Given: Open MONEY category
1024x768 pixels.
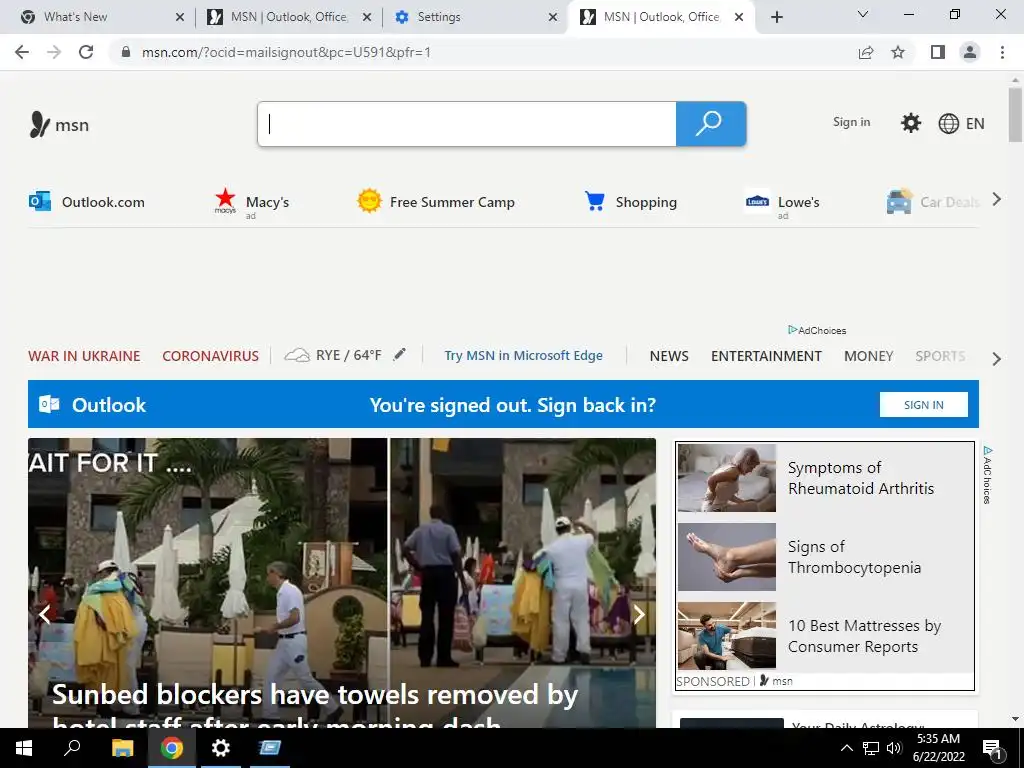Looking at the screenshot, I should pos(869,356).
